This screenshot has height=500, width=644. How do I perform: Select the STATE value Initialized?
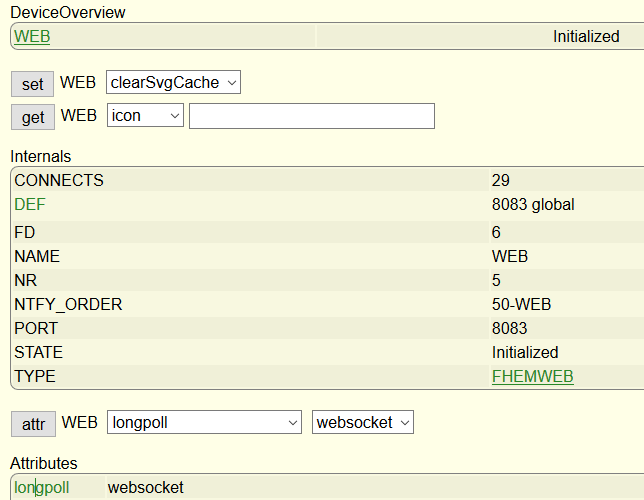525,353
